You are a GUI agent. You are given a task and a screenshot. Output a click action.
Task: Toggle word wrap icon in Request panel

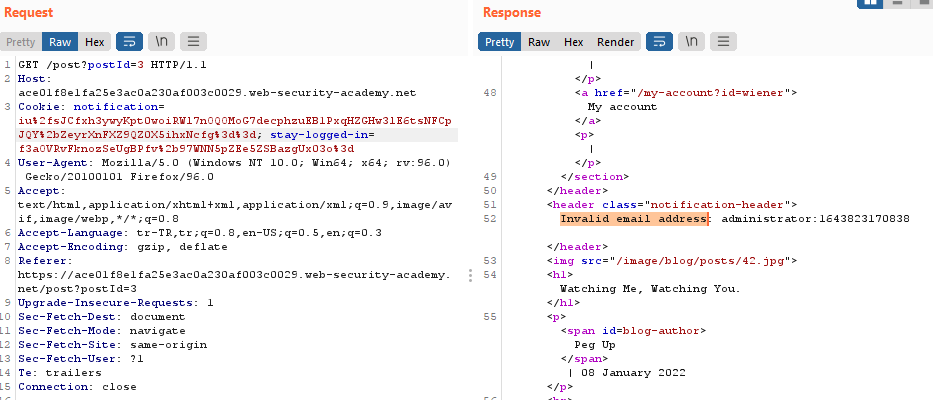pyautogui.click(x=129, y=42)
